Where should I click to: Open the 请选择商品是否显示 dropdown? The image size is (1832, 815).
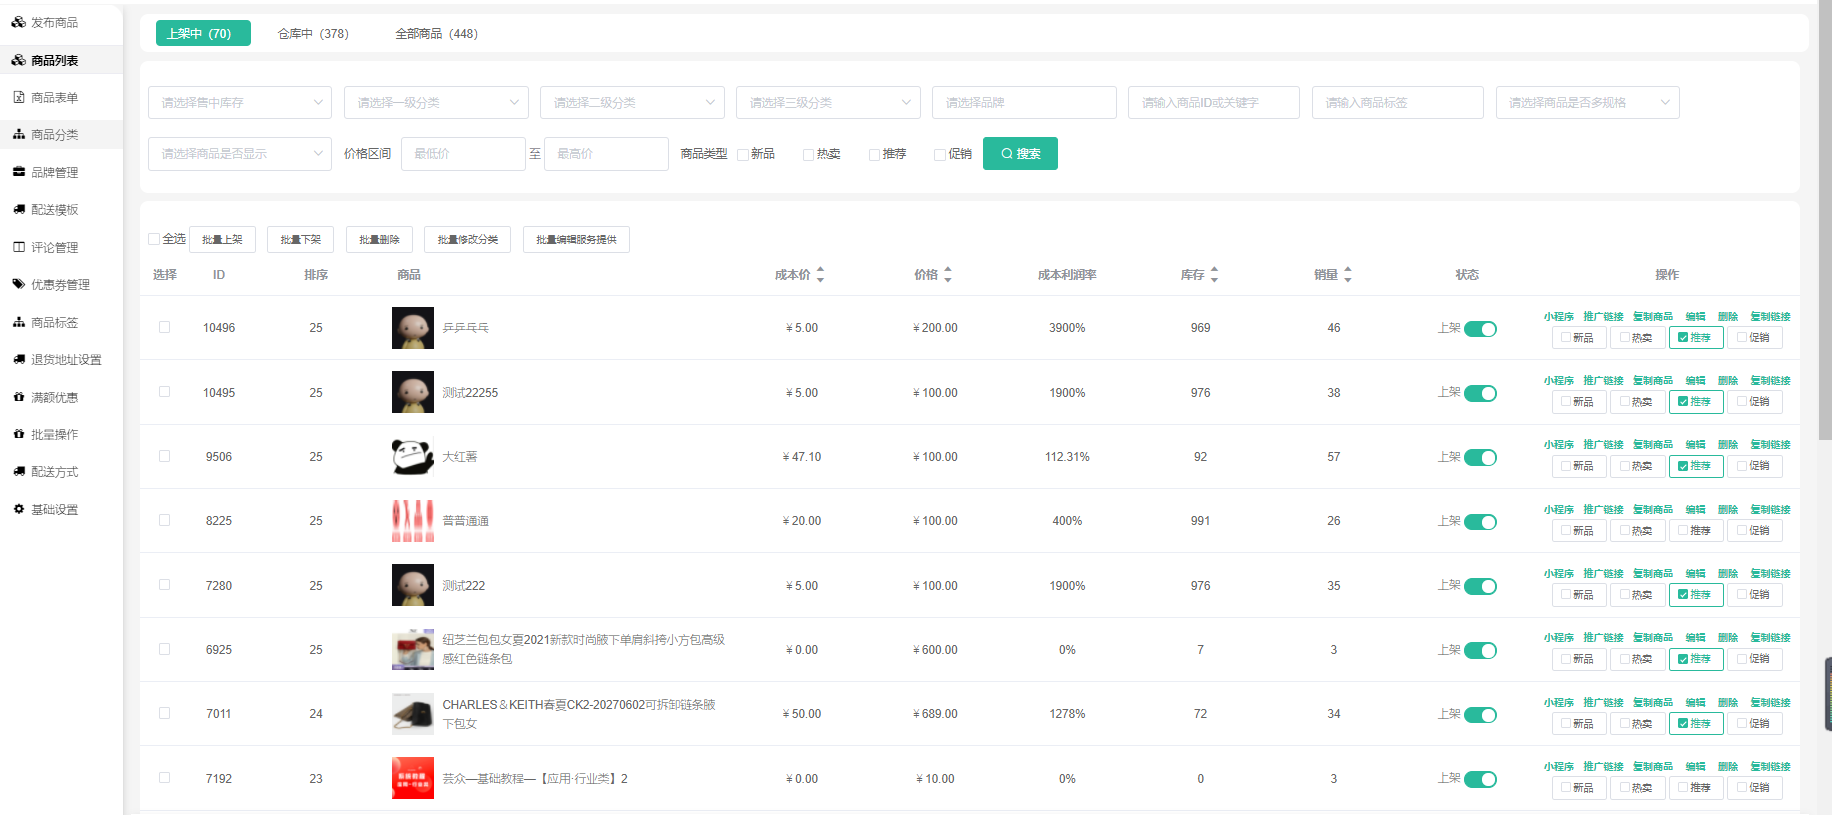[x=239, y=154]
